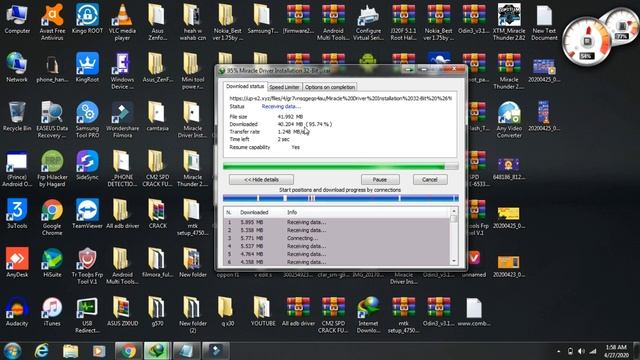Select Internet Download Manager taskbar button
The height and width of the screenshot is (360, 640).
coord(157,351)
